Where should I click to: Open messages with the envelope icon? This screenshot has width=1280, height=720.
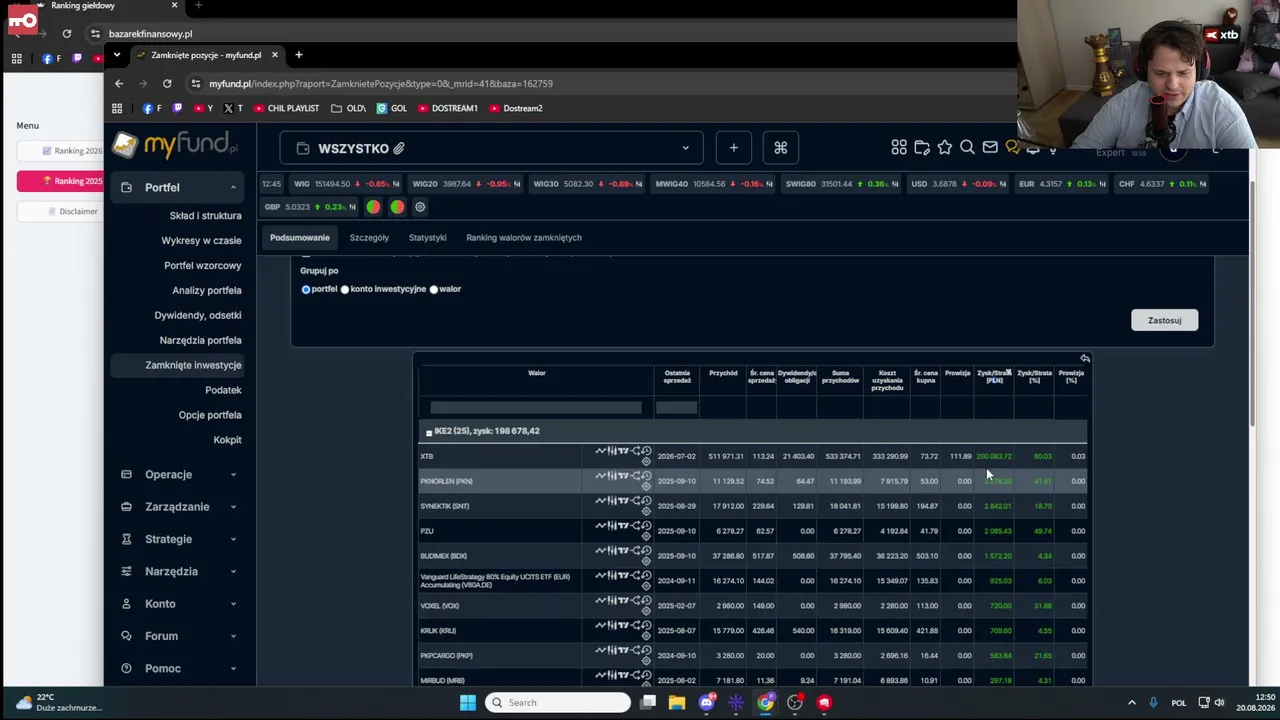click(x=990, y=148)
